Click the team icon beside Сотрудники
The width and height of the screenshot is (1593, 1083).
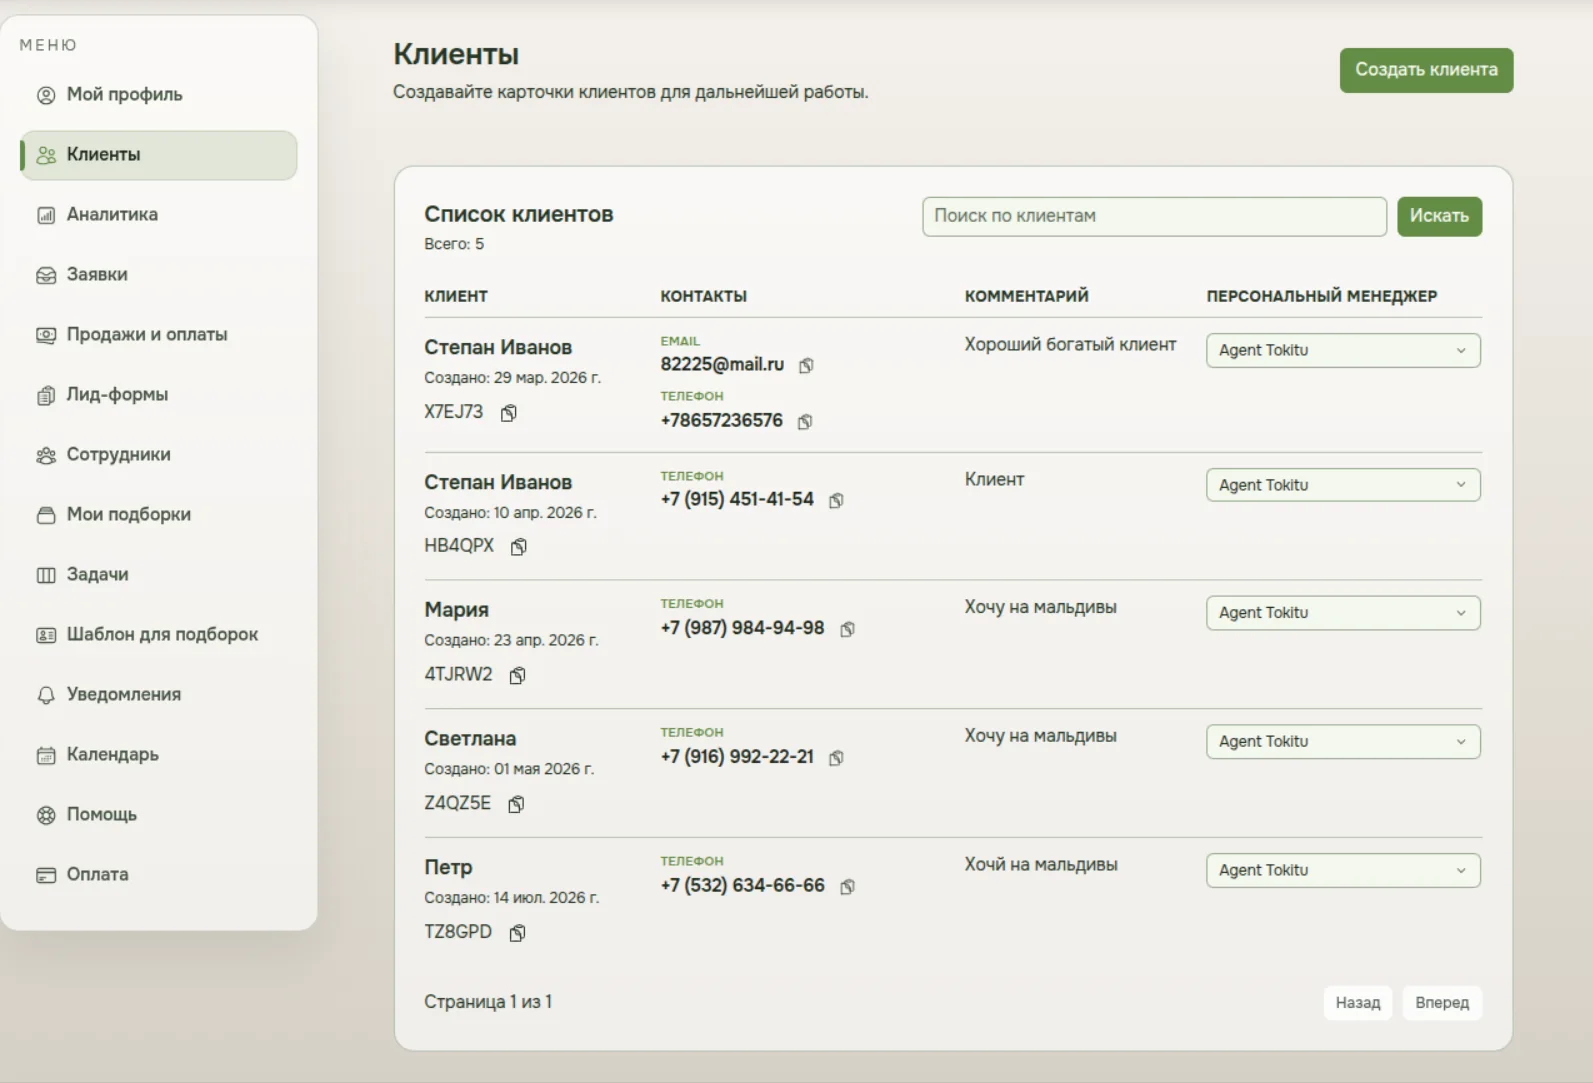46,455
